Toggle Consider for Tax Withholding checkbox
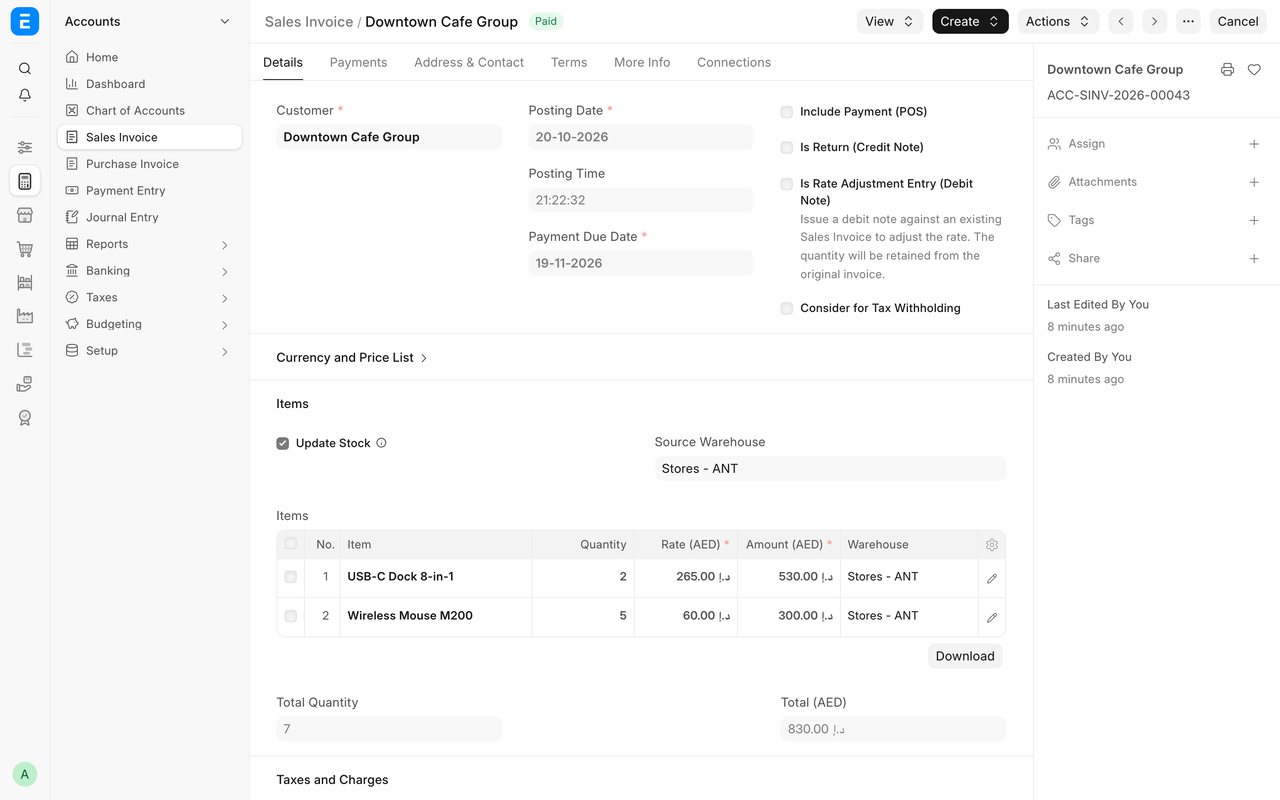The image size is (1280, 800). (787, 308)
